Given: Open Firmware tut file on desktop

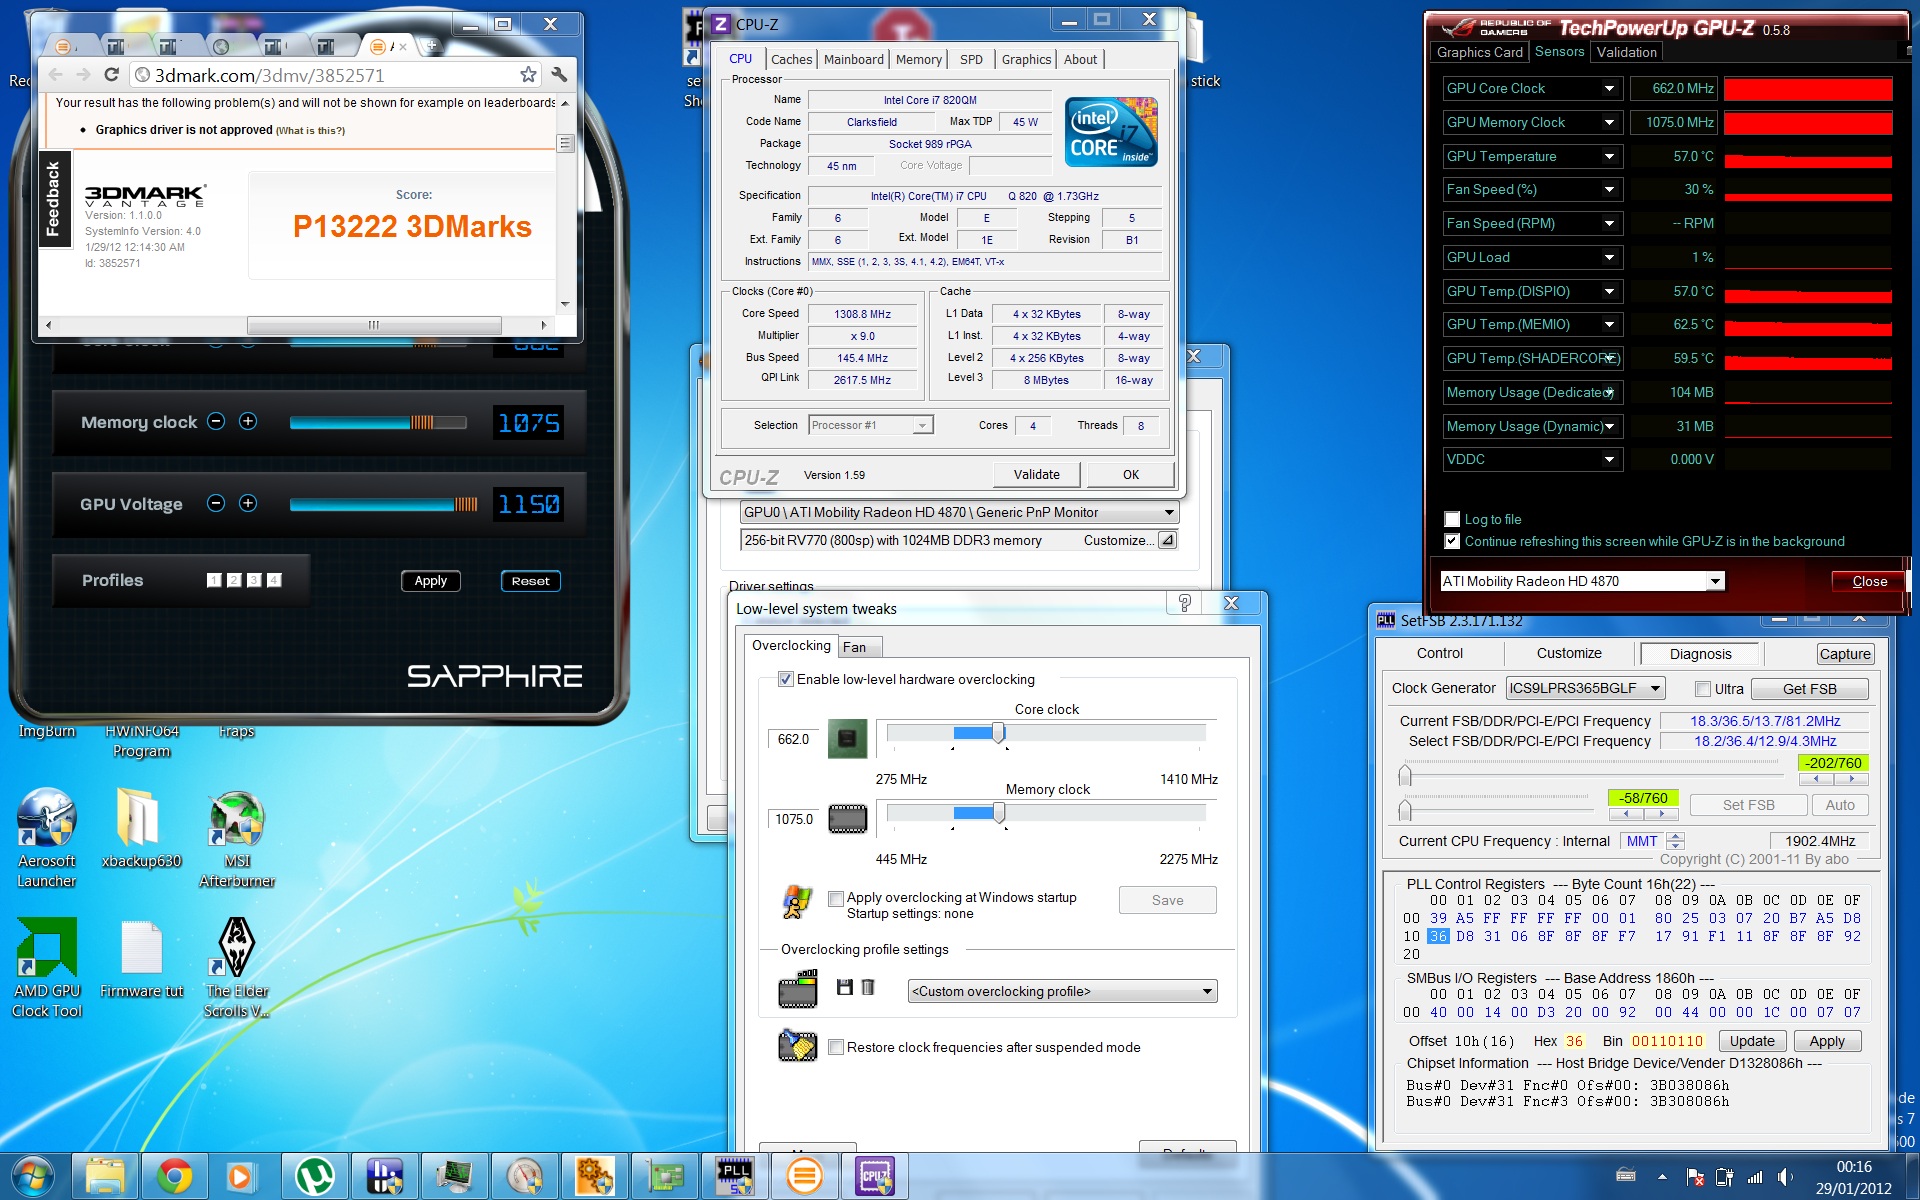Looking at the screenshot, I should pyautogui.click(x=141, y=960).
